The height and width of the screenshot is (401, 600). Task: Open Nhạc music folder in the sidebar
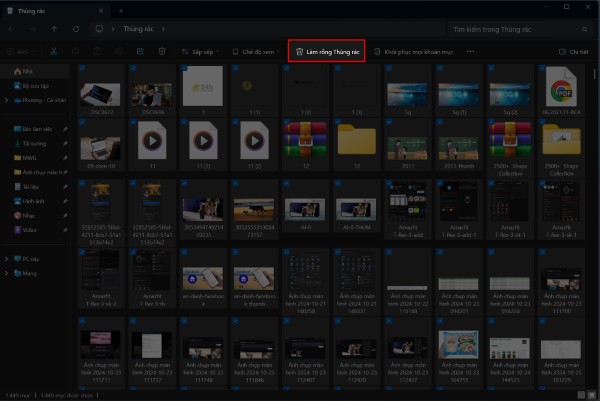(x=29, y=215)
